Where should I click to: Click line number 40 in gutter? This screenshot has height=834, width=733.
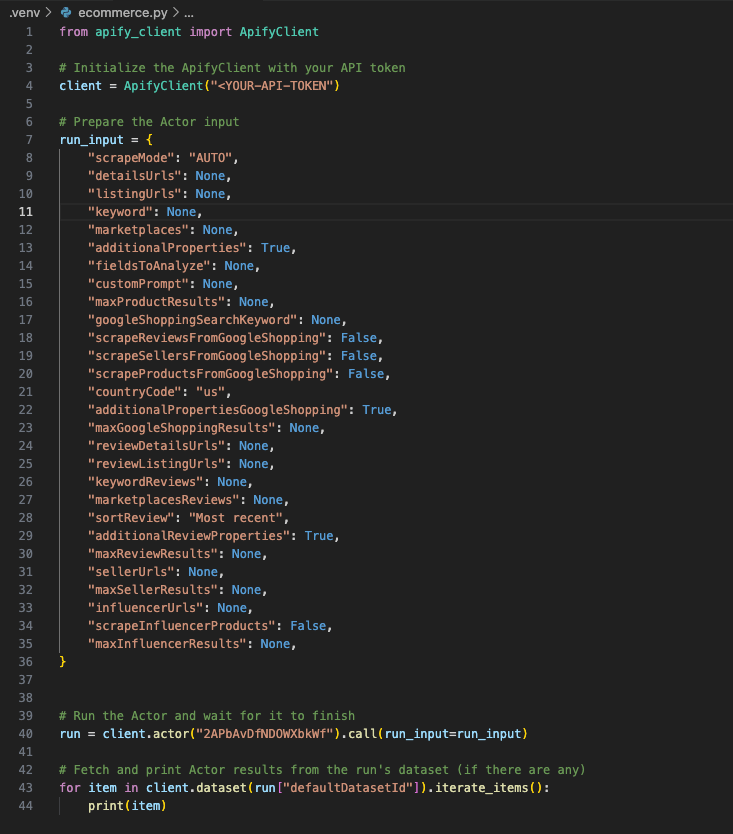click(26, 734)
